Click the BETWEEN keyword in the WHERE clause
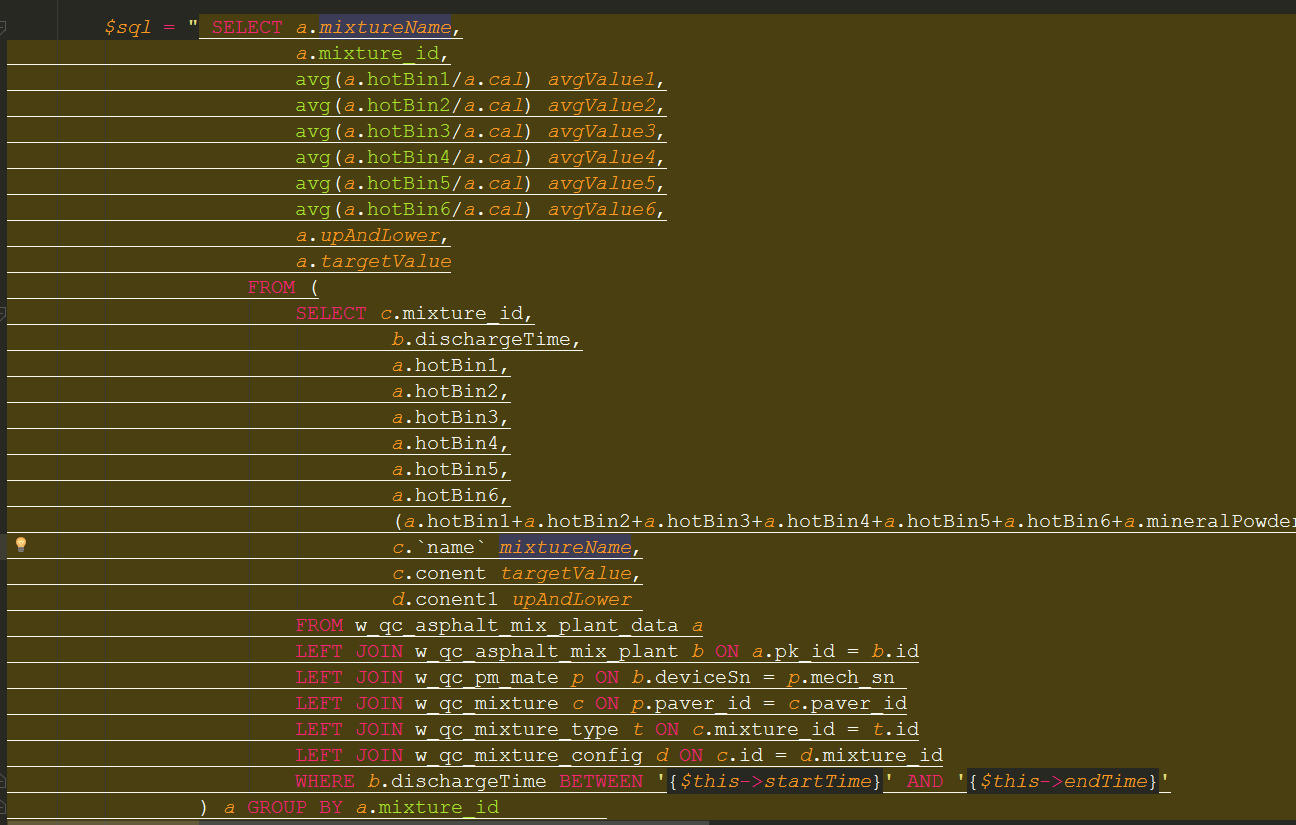The height and width of the screenshot is (825, 1296). point(602,781)
